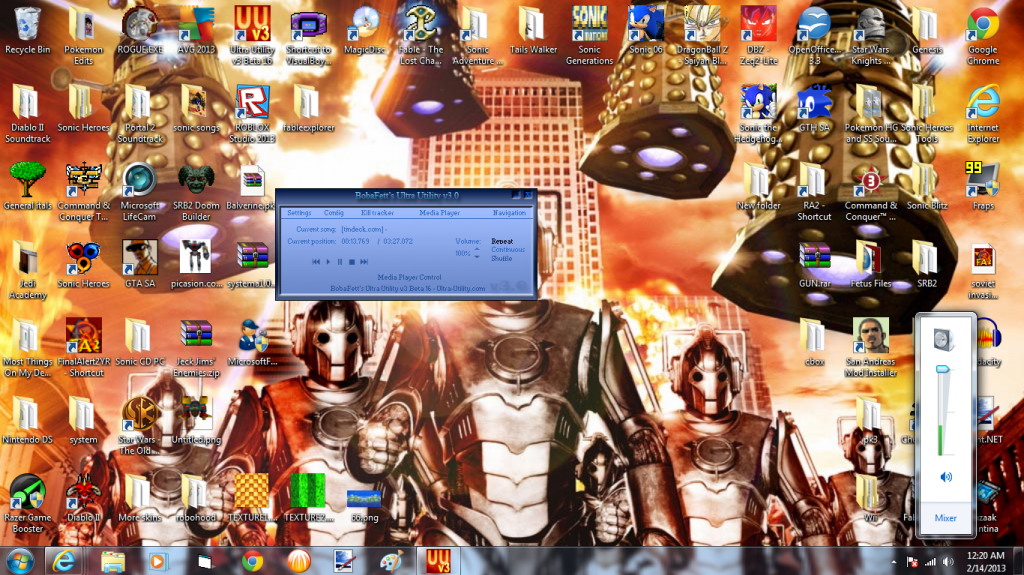Open the fableexplorer folder
The width and height of the screenshot is (1024, 575).
[308, 108]
